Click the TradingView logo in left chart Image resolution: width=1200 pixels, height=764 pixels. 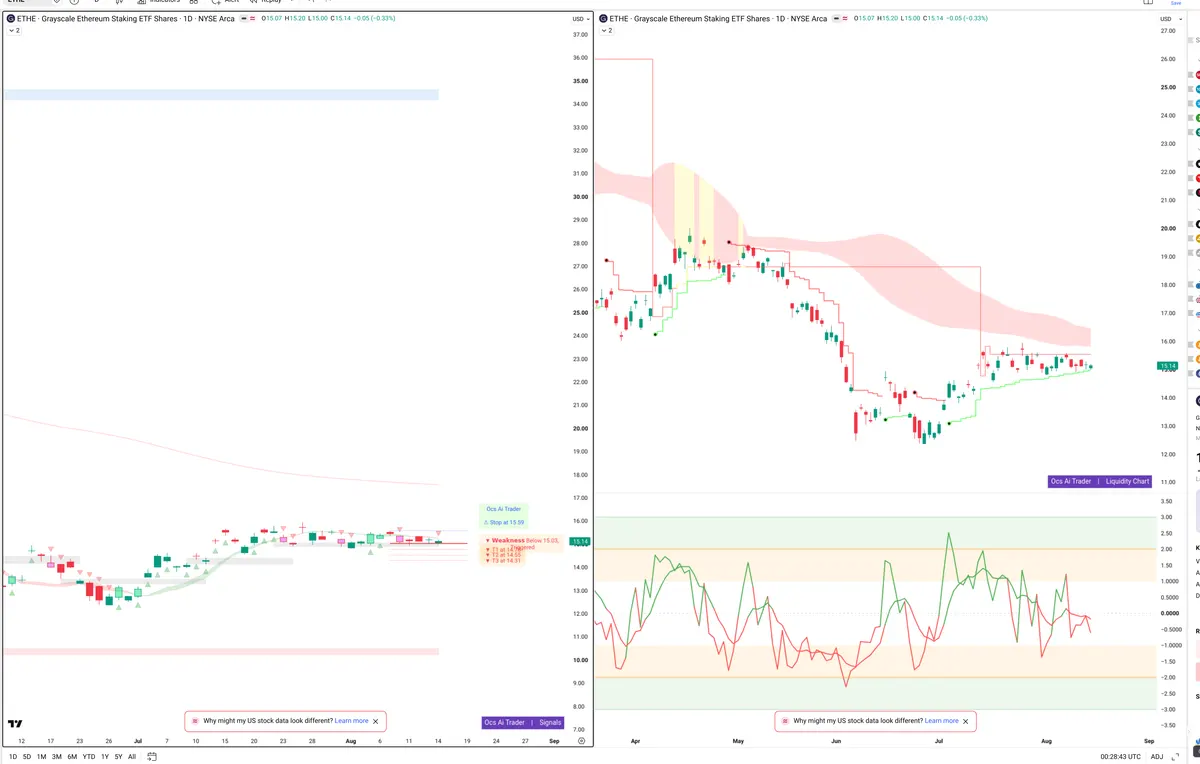[x=15, y=723]
